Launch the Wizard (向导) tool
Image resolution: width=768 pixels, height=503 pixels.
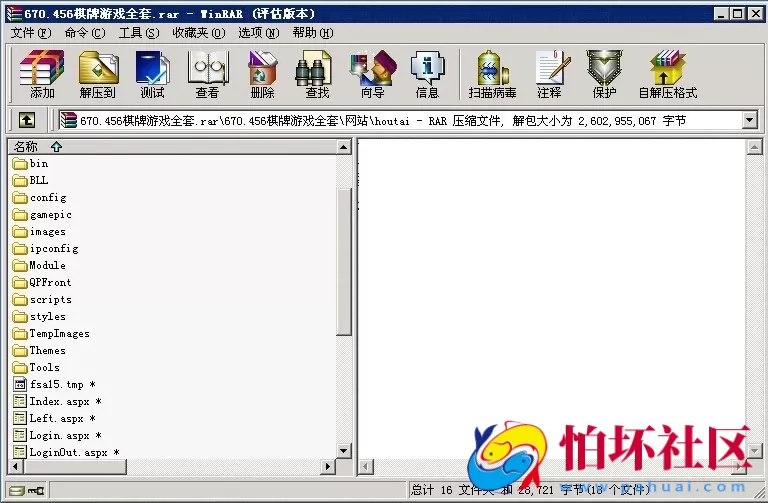372,75
